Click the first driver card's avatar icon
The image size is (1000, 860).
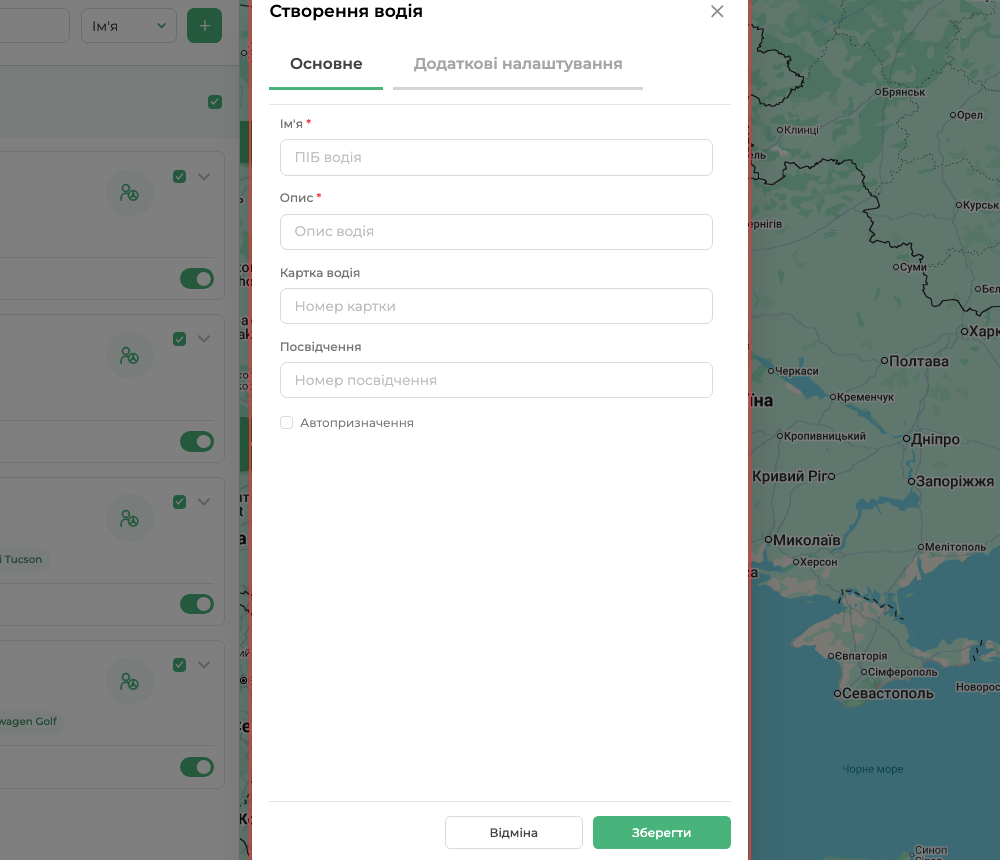click(129, 193)
